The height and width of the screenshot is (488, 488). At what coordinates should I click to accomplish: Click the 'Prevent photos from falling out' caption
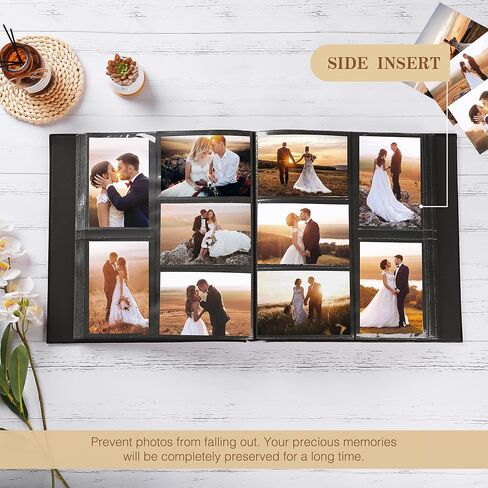click(x=244, y=449)
